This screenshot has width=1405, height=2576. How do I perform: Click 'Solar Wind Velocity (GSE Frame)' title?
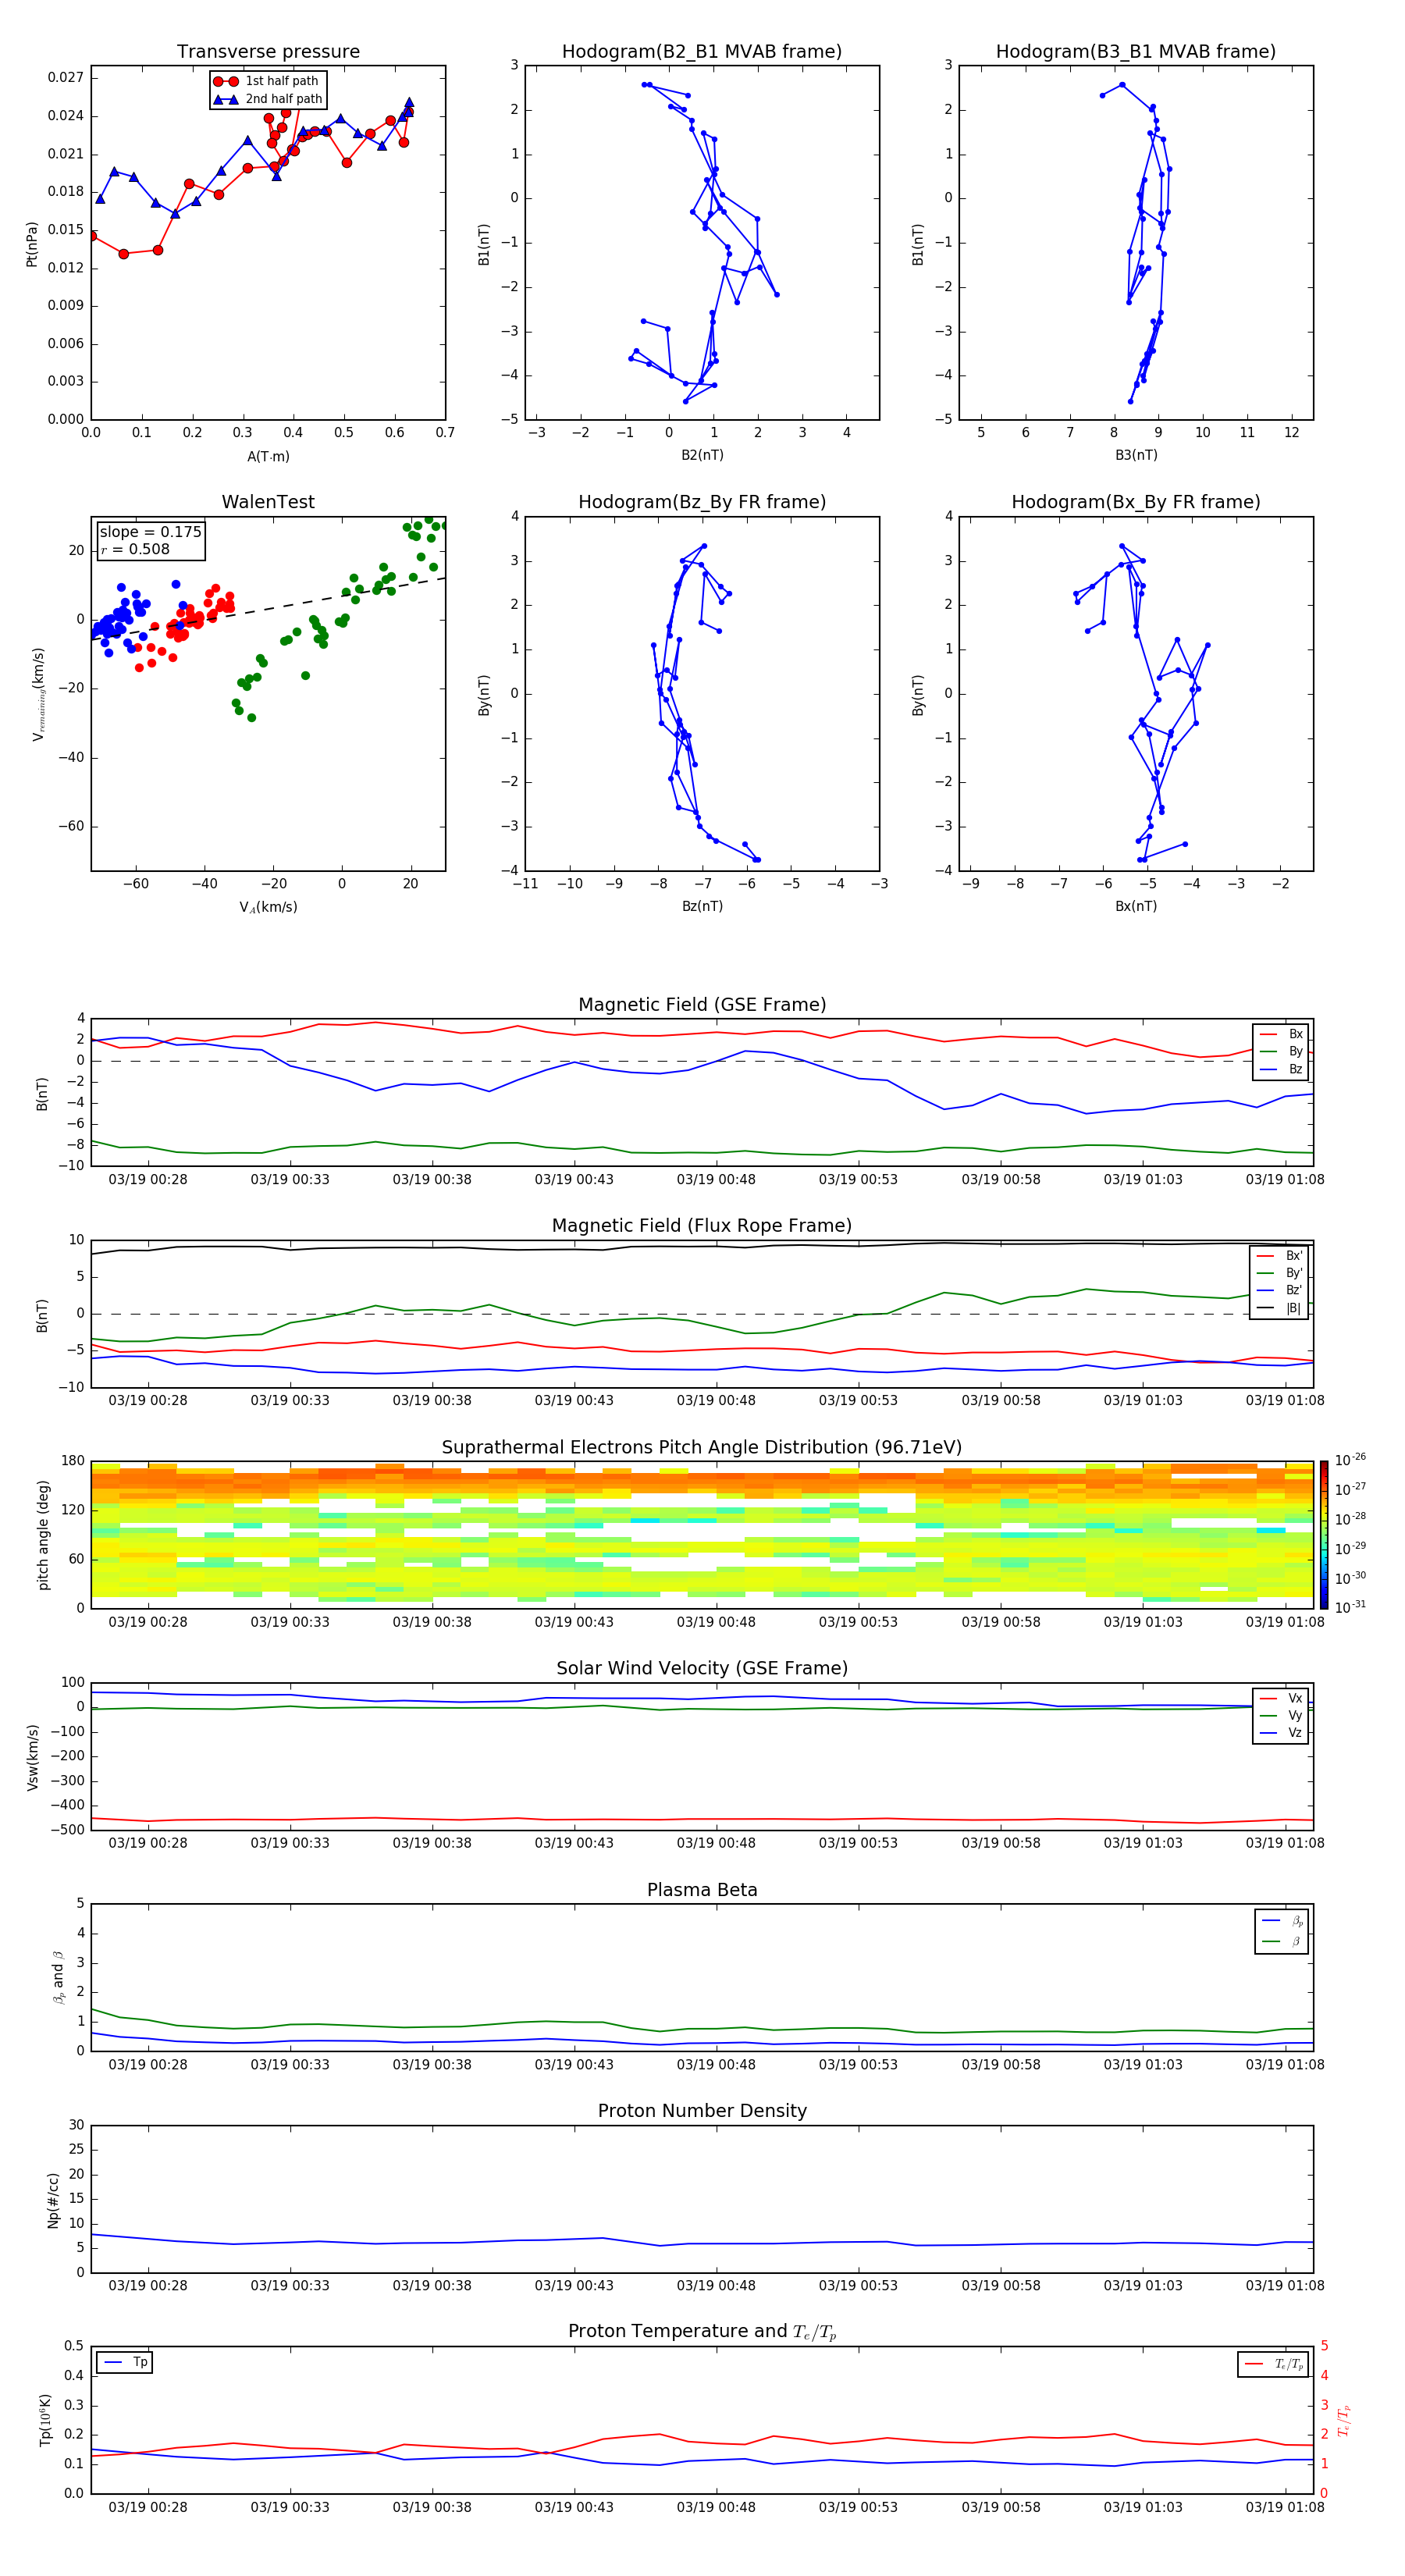702,1669
